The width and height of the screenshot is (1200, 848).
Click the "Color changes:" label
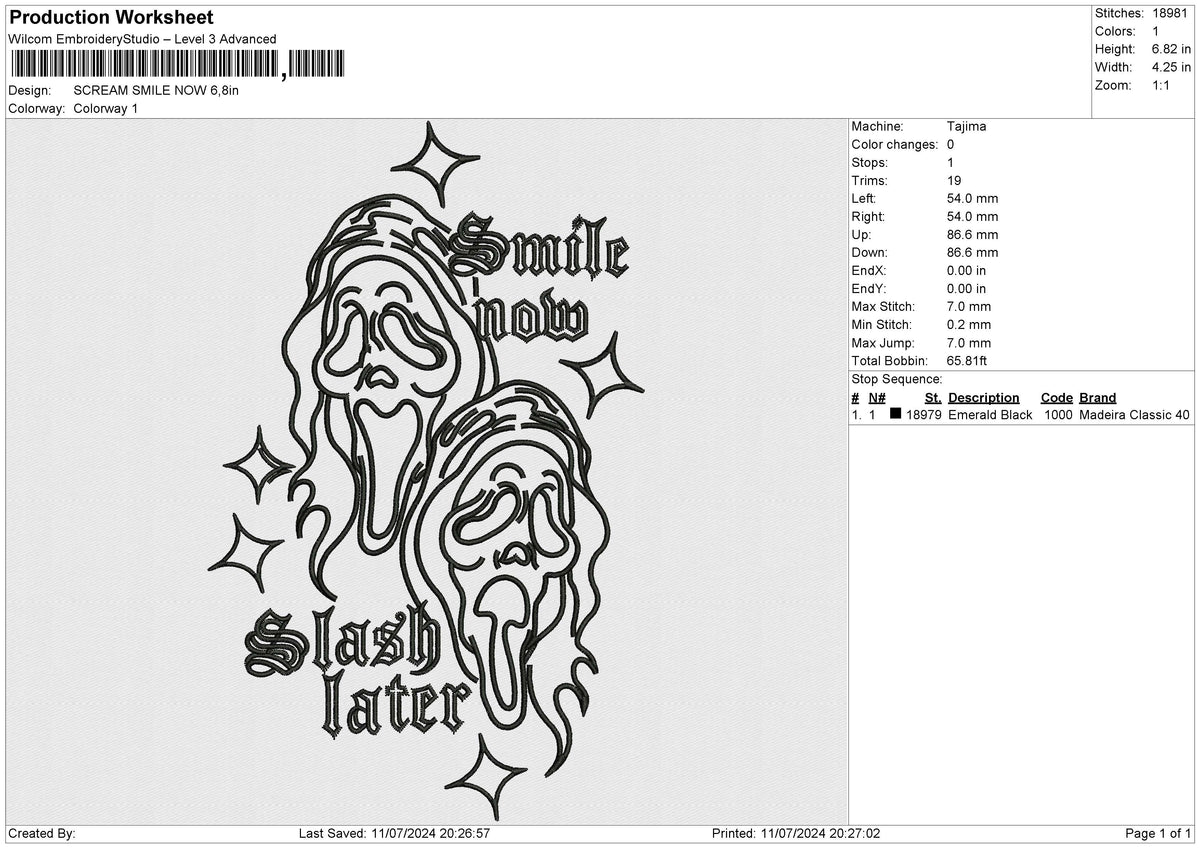[895, 144]
